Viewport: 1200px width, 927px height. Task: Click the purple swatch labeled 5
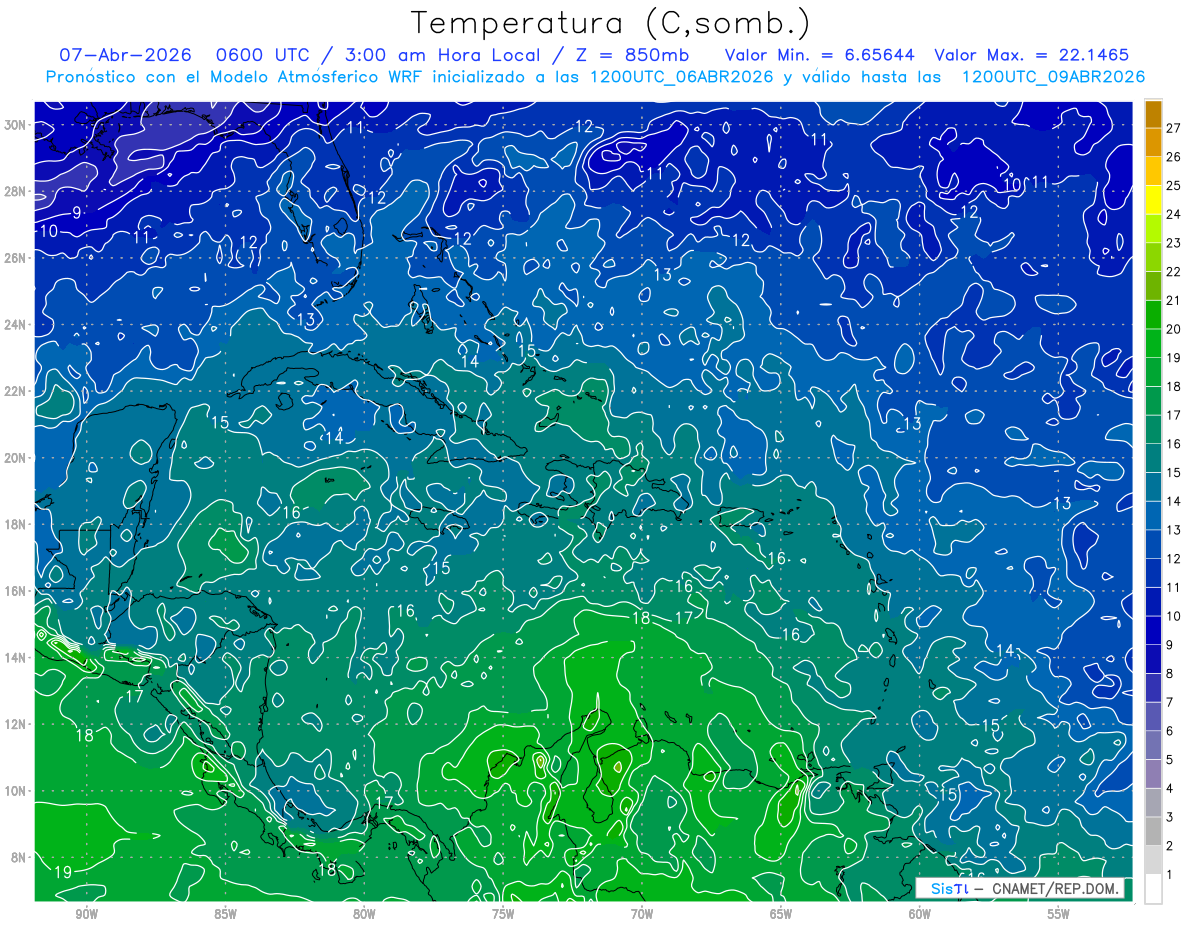click(1153, 745)
